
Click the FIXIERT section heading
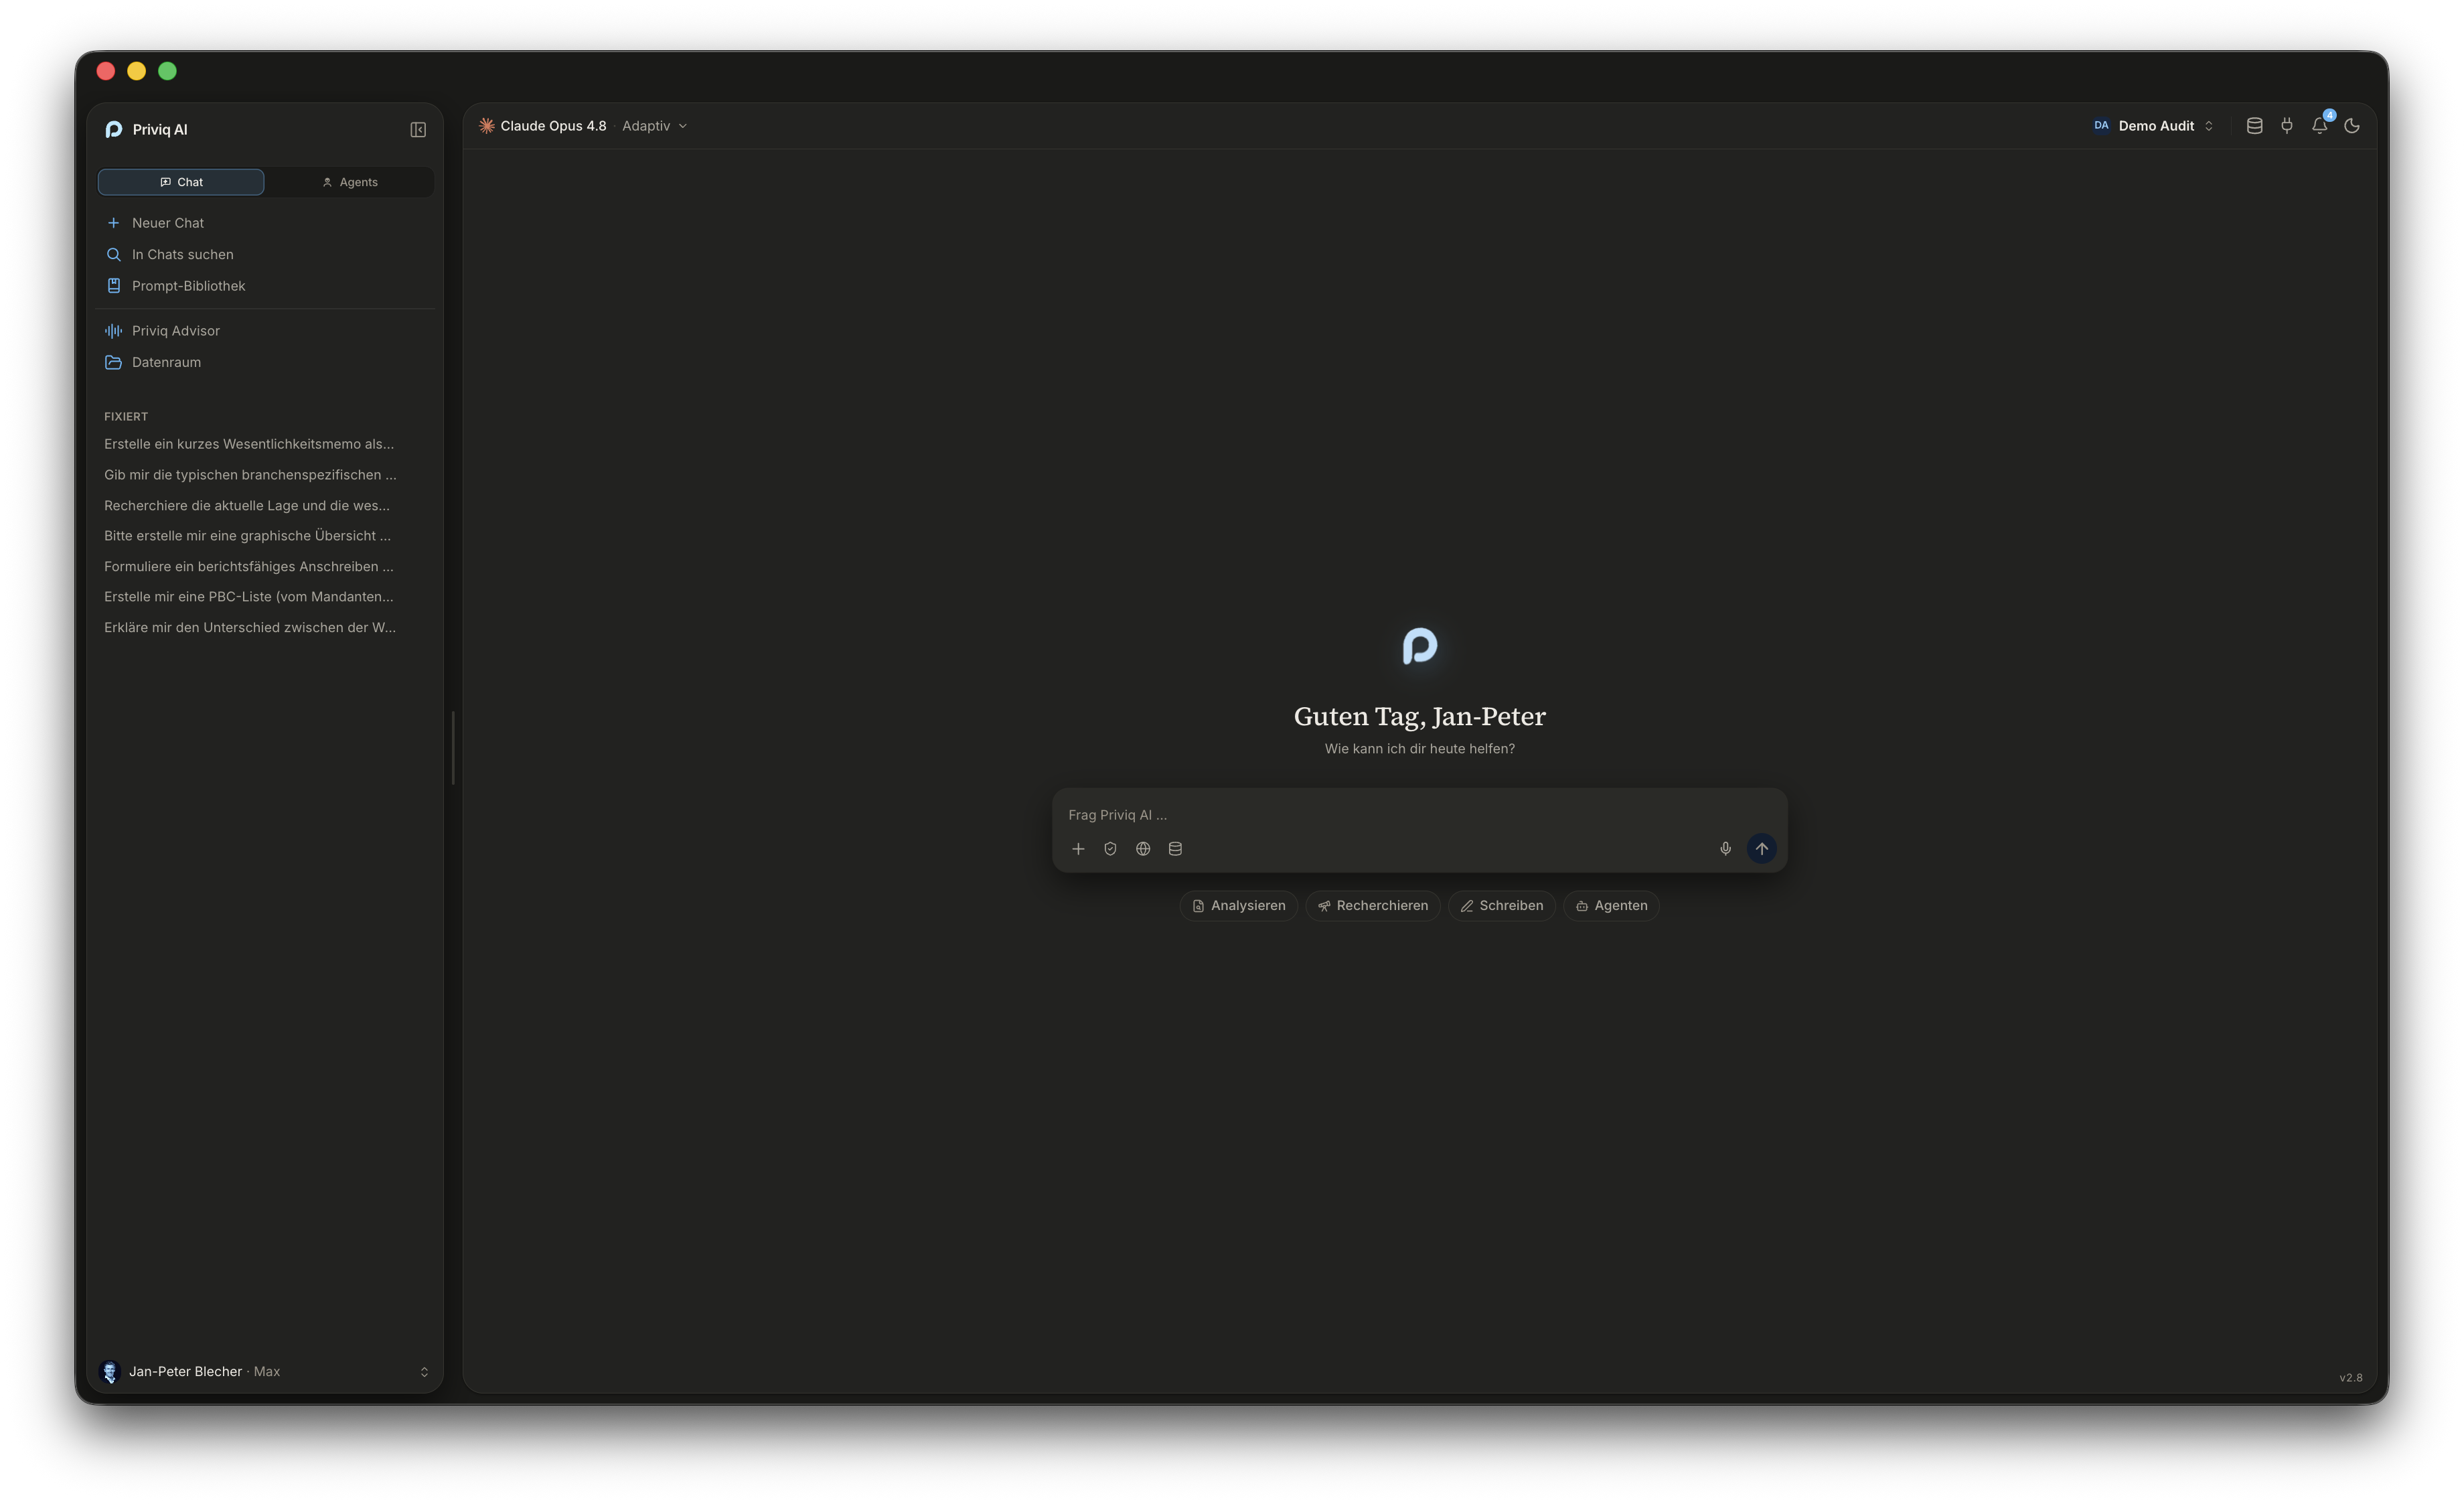pos(126,417)
